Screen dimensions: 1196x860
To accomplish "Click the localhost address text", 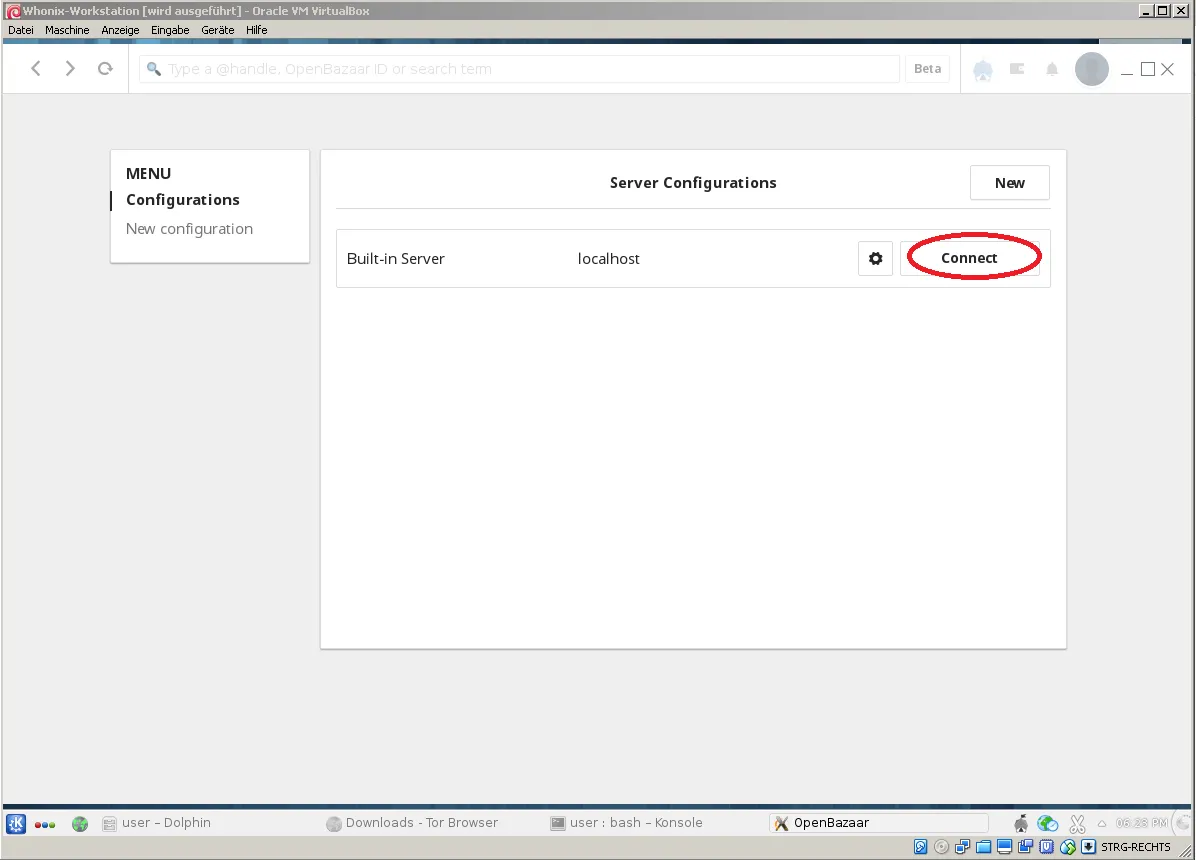I will (608, 259).
